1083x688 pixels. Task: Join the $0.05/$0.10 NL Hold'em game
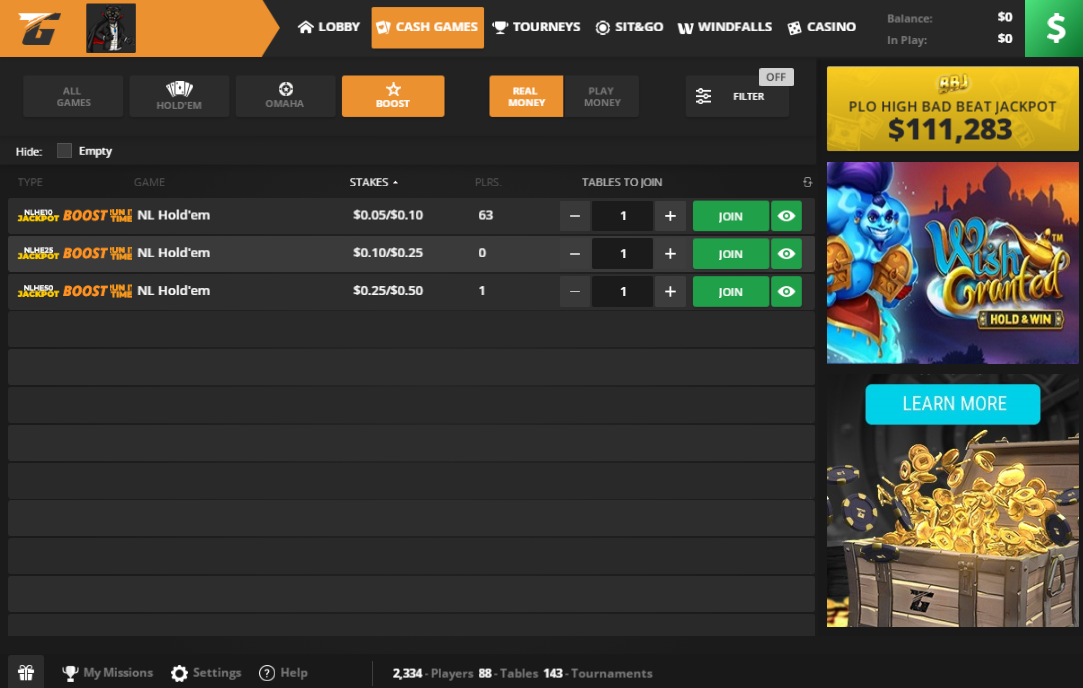(x=730, y=216)
